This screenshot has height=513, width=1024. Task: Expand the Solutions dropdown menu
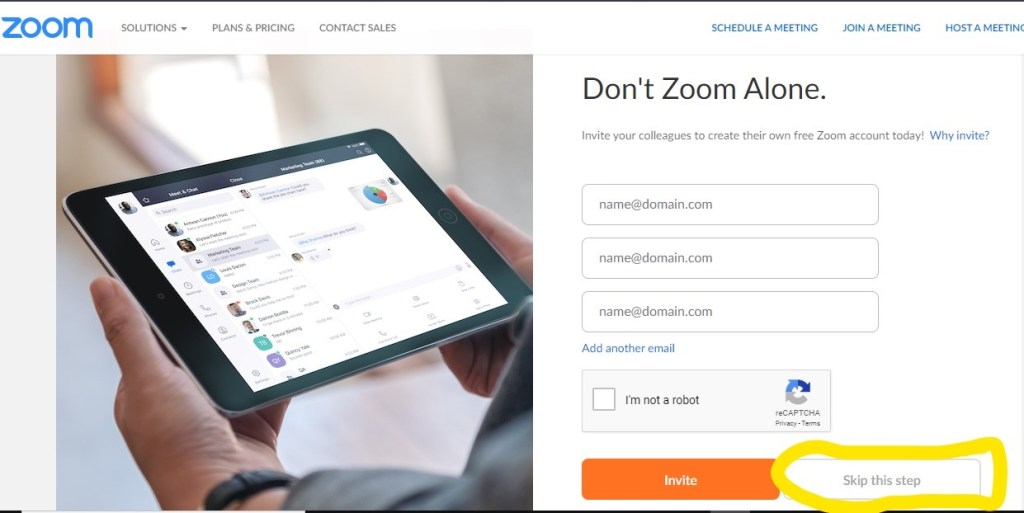pyautogui.click(x=154, y=28)
